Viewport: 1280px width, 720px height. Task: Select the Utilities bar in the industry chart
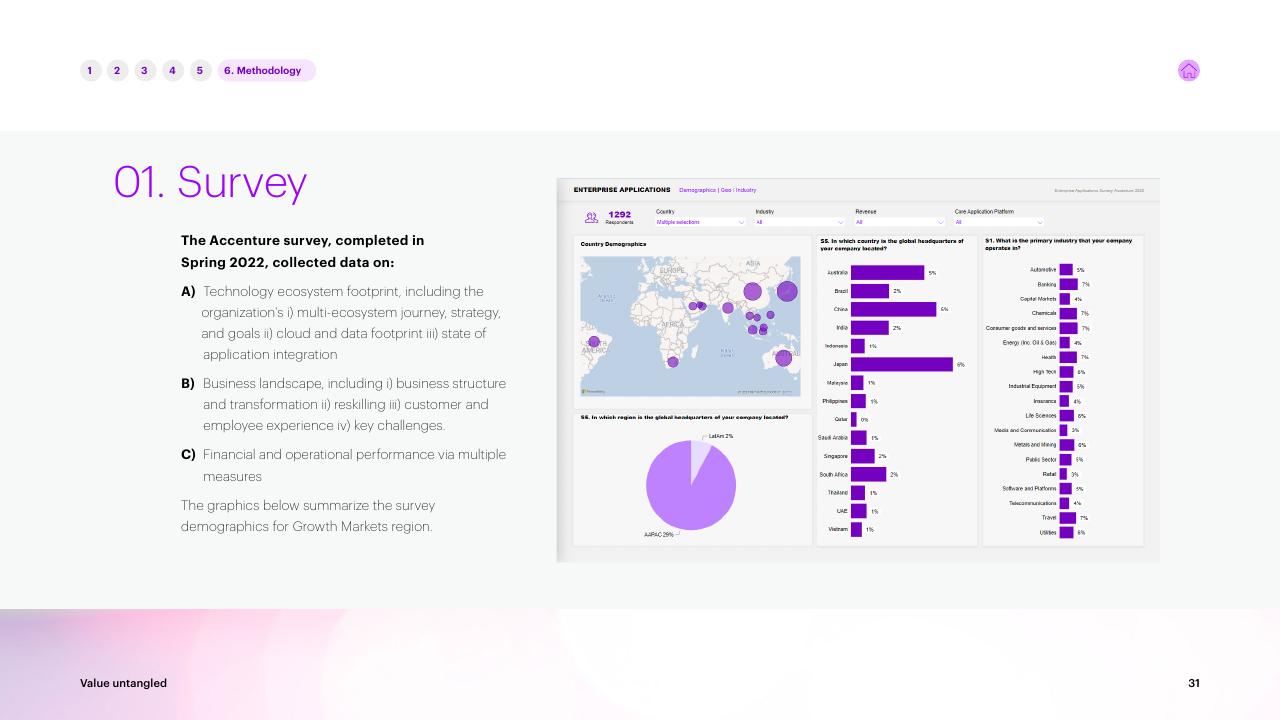pos(1066,533)
